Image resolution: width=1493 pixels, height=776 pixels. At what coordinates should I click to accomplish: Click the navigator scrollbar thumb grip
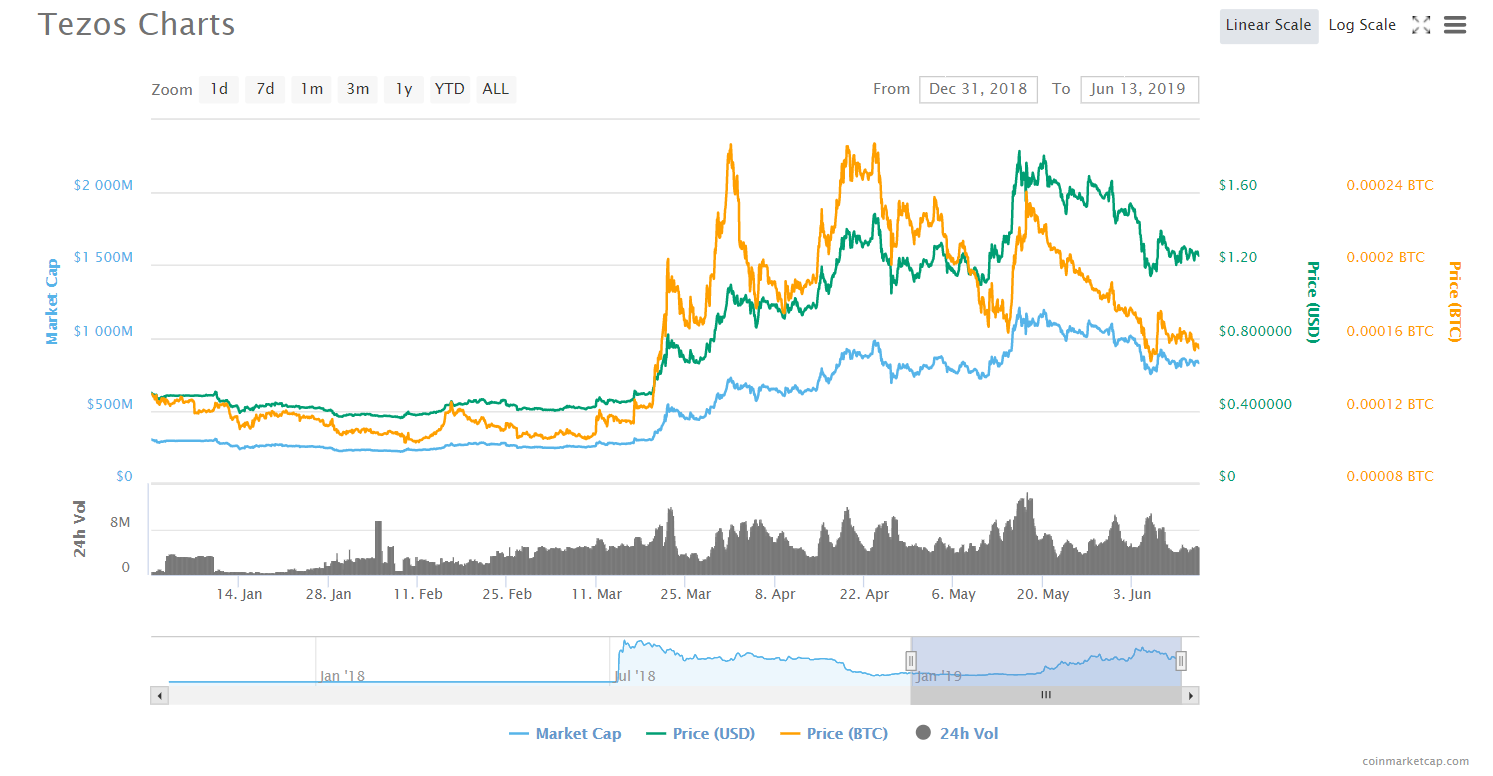click(1046, 695)
